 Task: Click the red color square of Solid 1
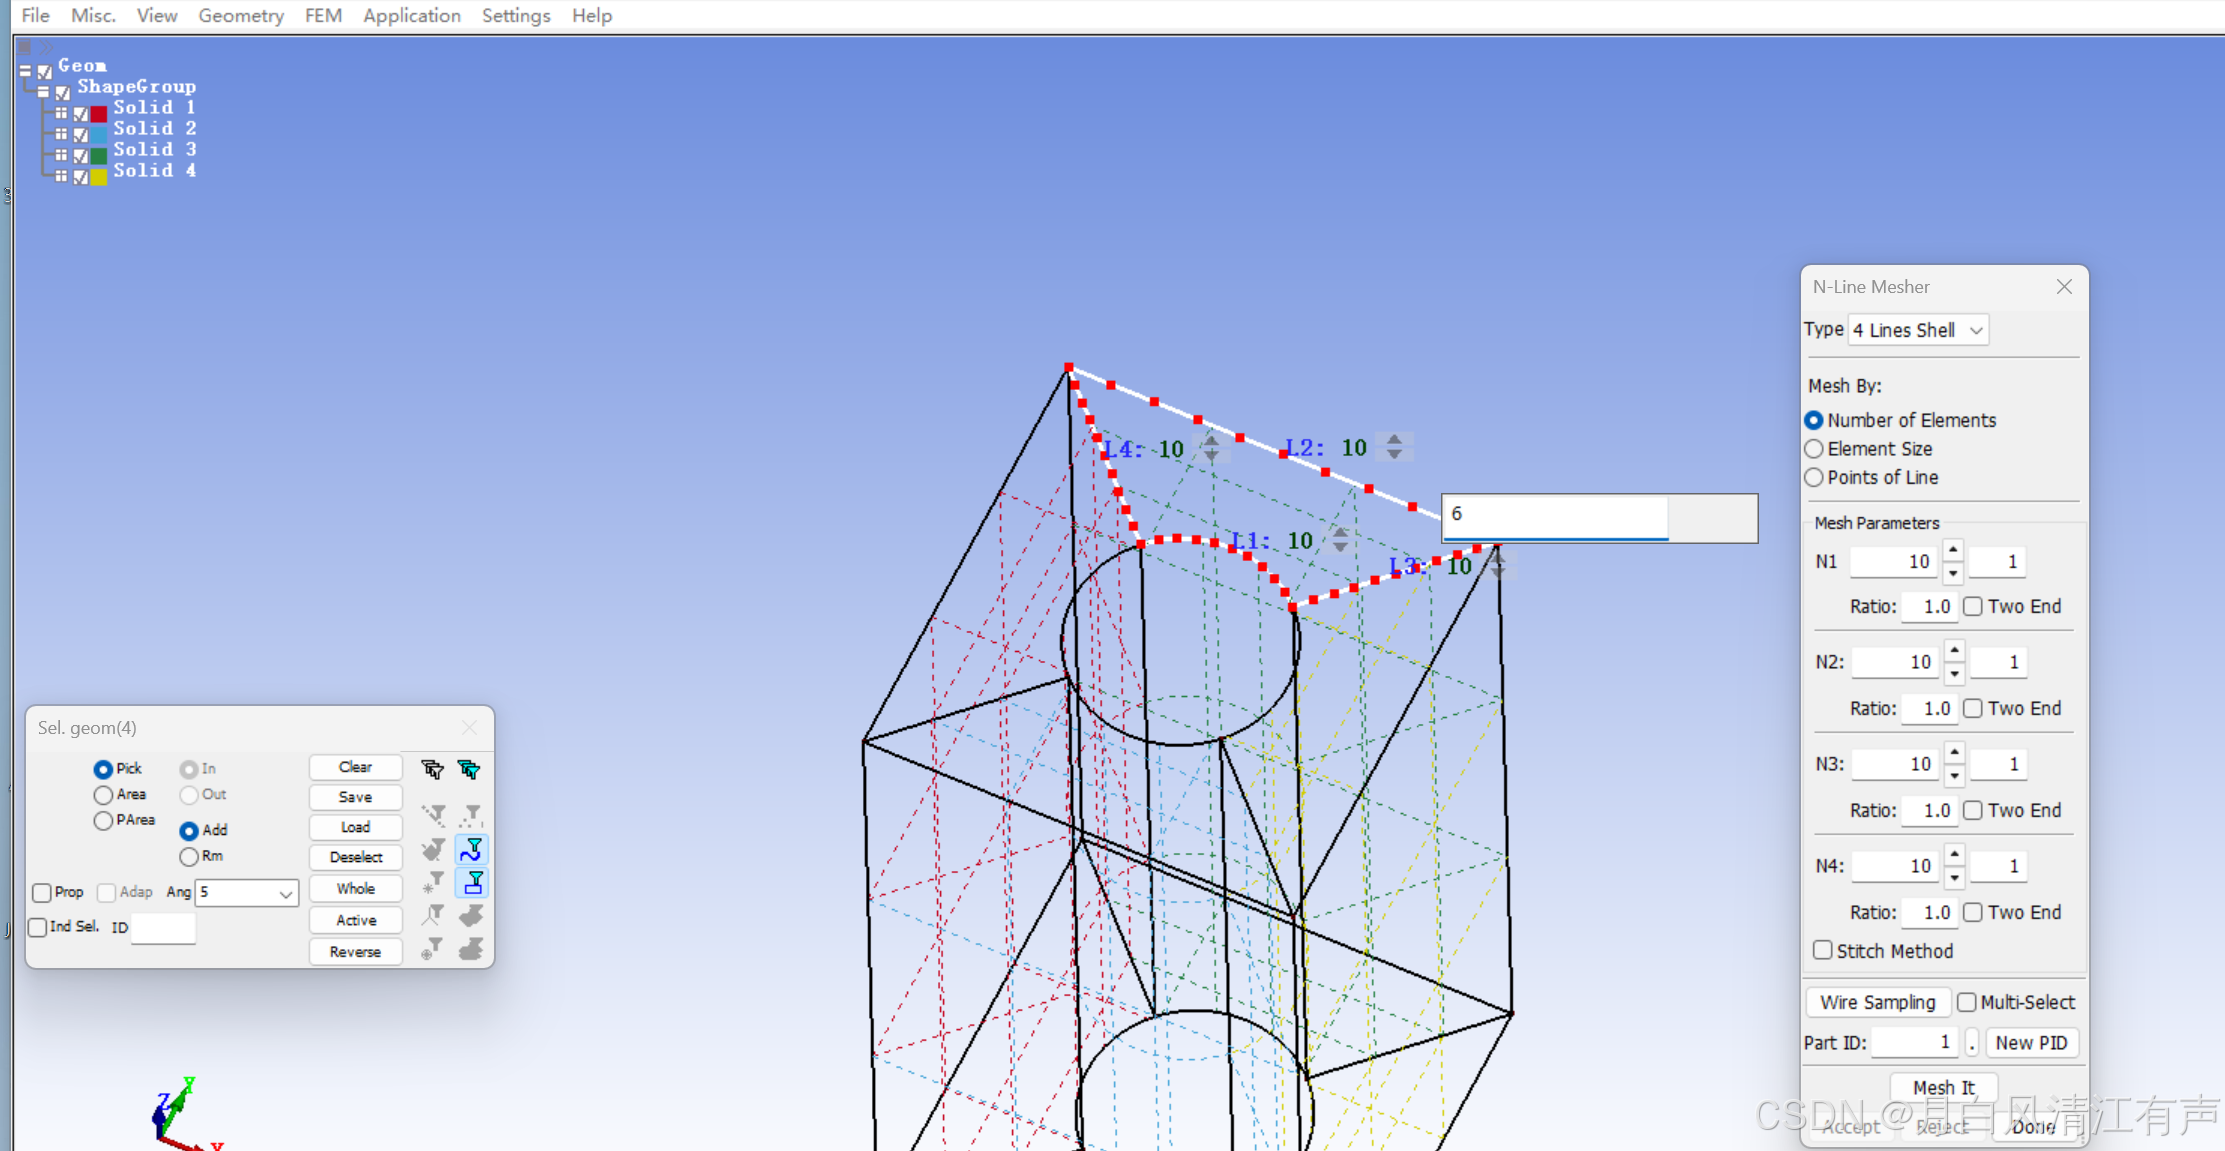pyautogui.click(x=99, y=113)
